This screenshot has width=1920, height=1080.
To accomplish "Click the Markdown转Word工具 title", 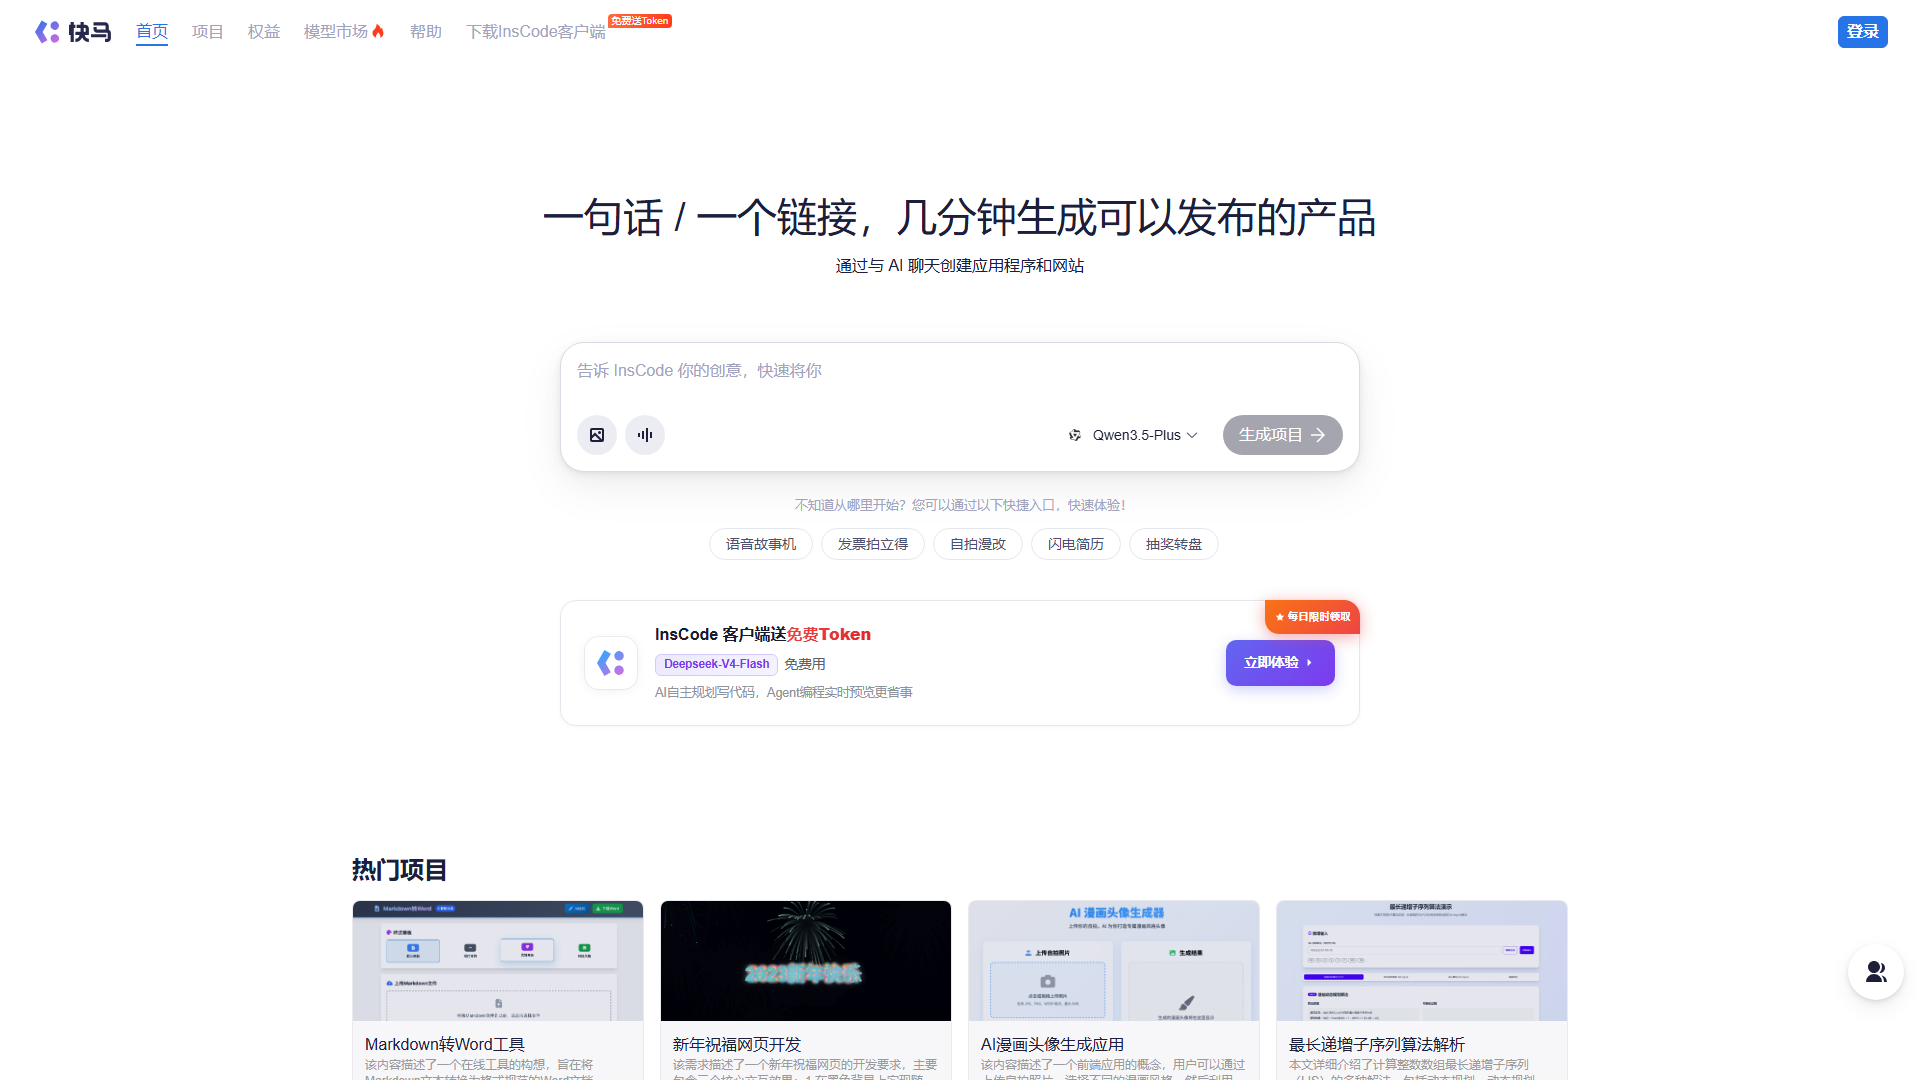I will [x=445, y=1044].
